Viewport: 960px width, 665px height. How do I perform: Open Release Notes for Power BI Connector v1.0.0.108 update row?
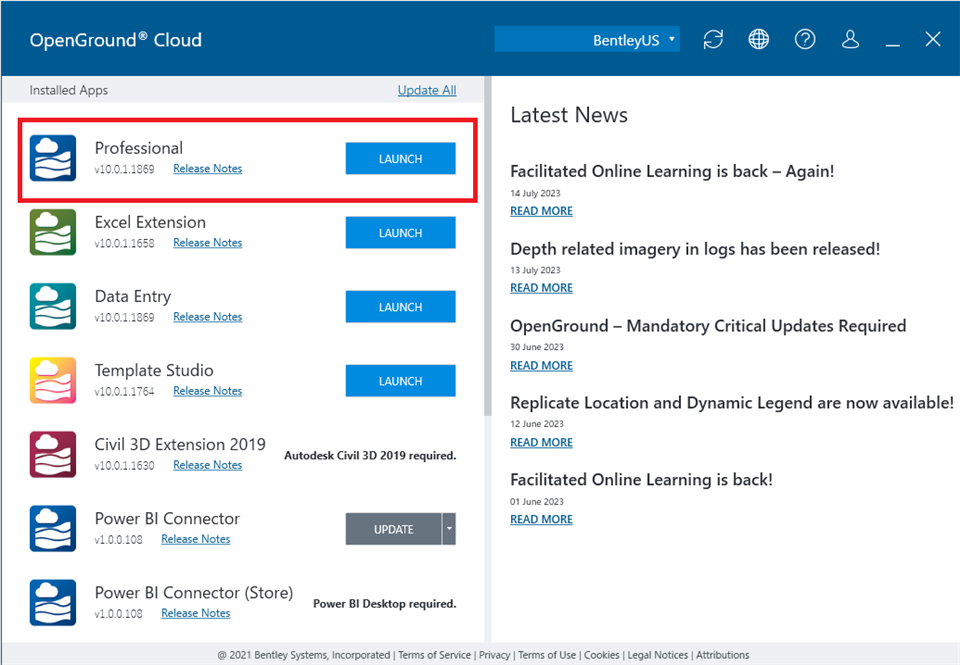[x=196, y=539]
